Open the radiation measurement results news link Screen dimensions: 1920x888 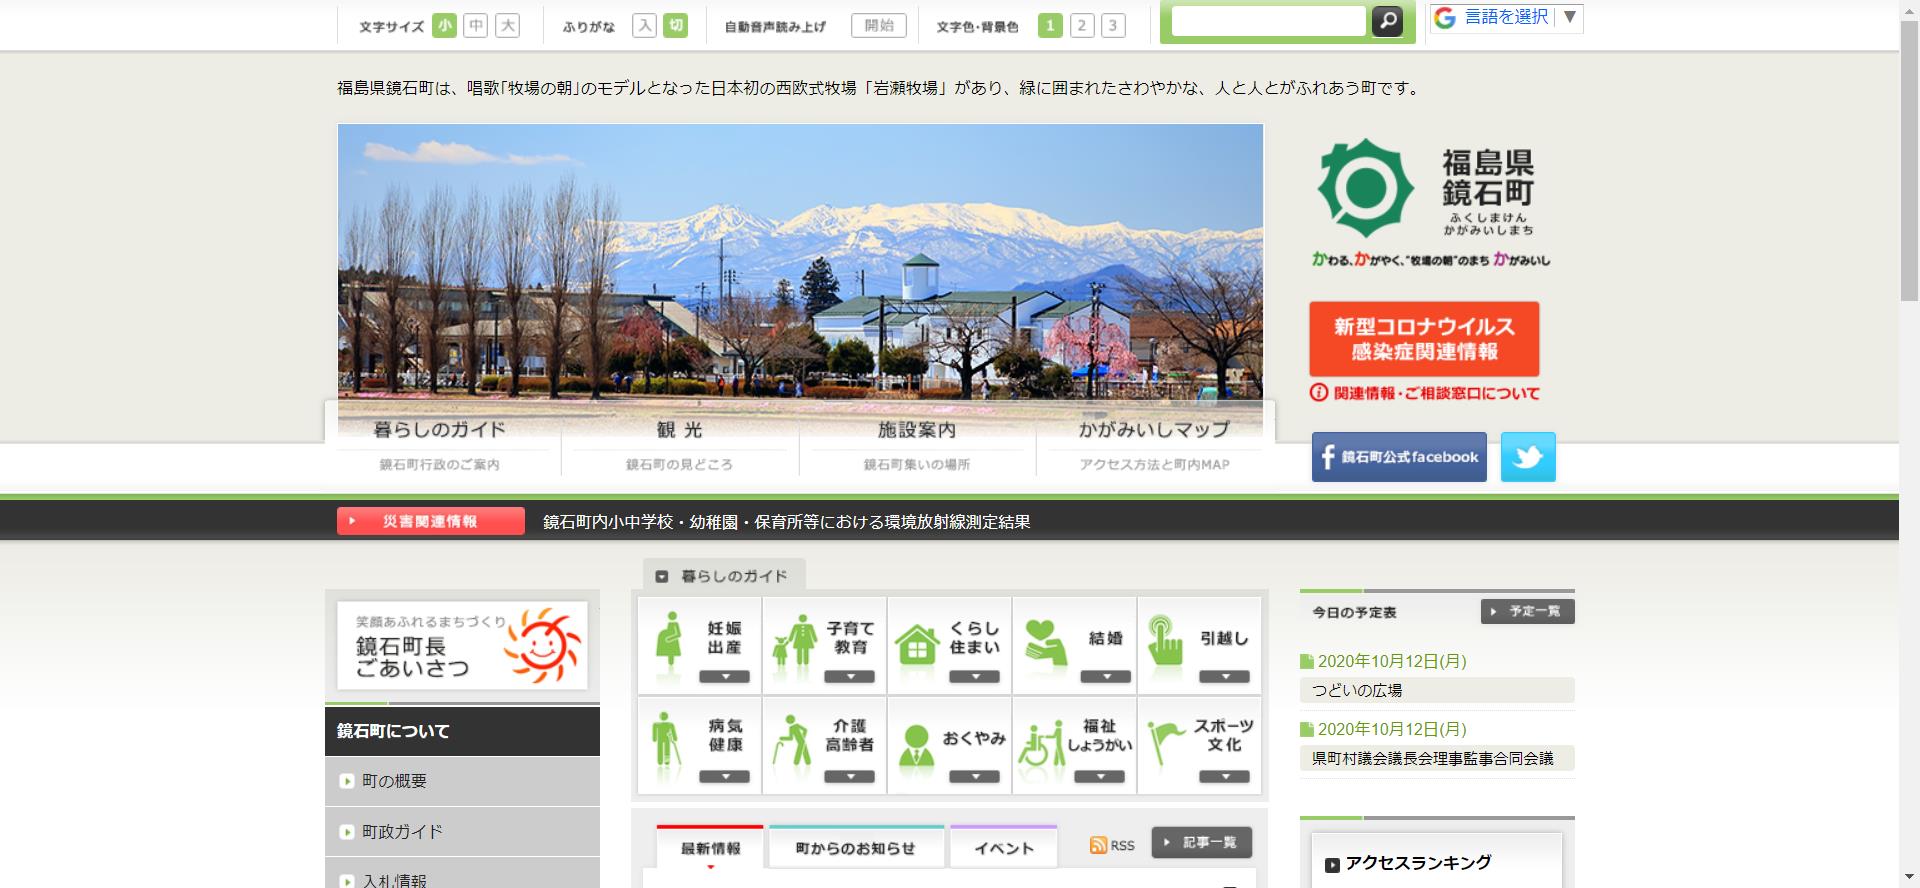[x=787, y=522]
